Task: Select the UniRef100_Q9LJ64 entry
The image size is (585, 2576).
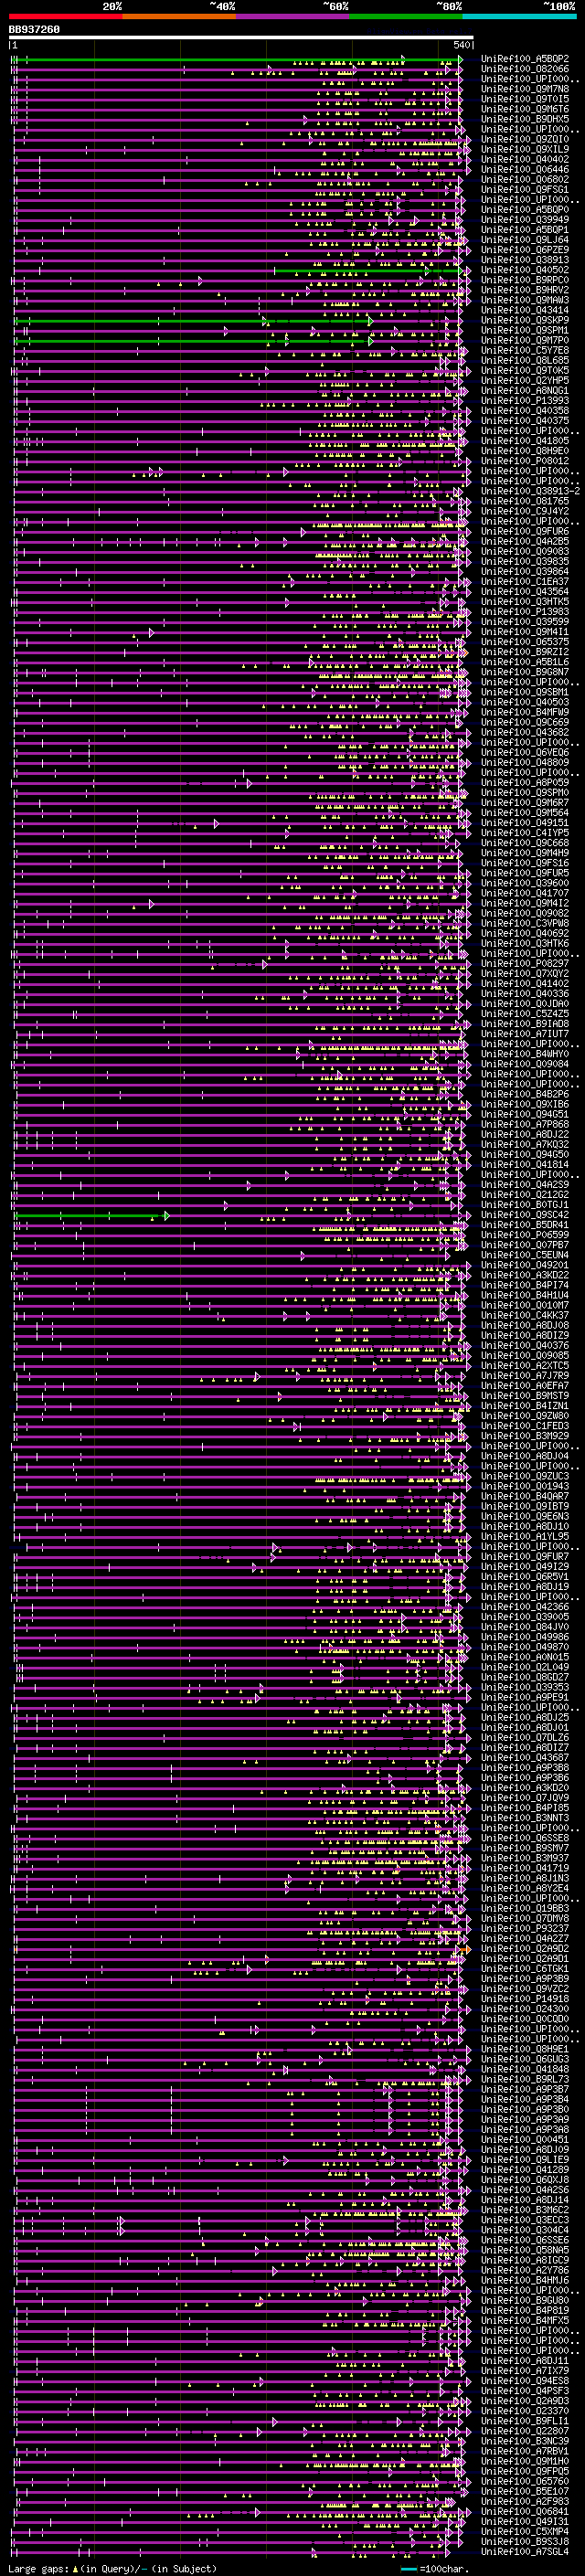Action: 525,240
